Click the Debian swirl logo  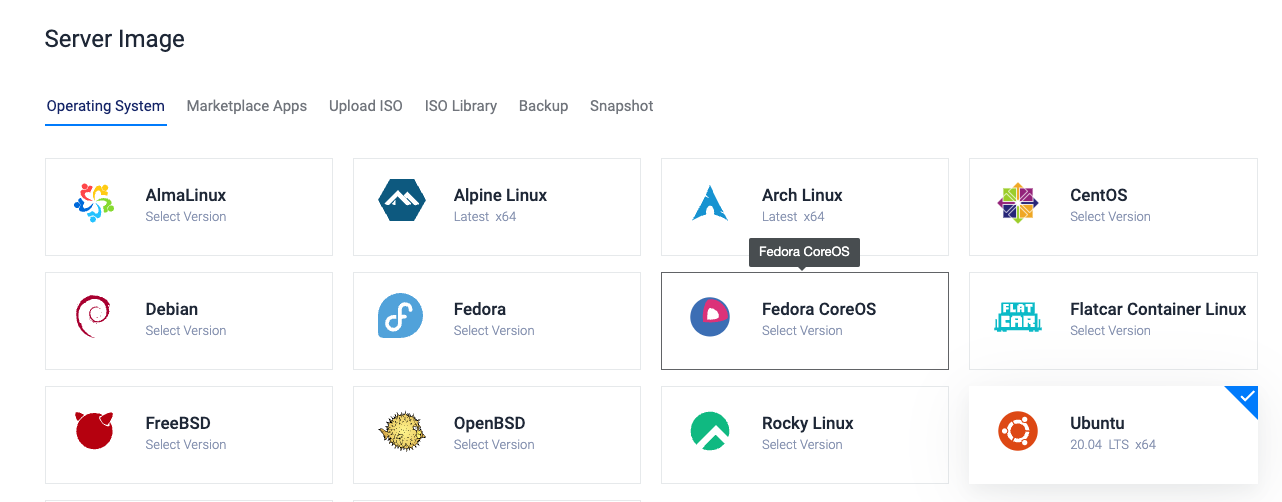click(x=94, y=317)
